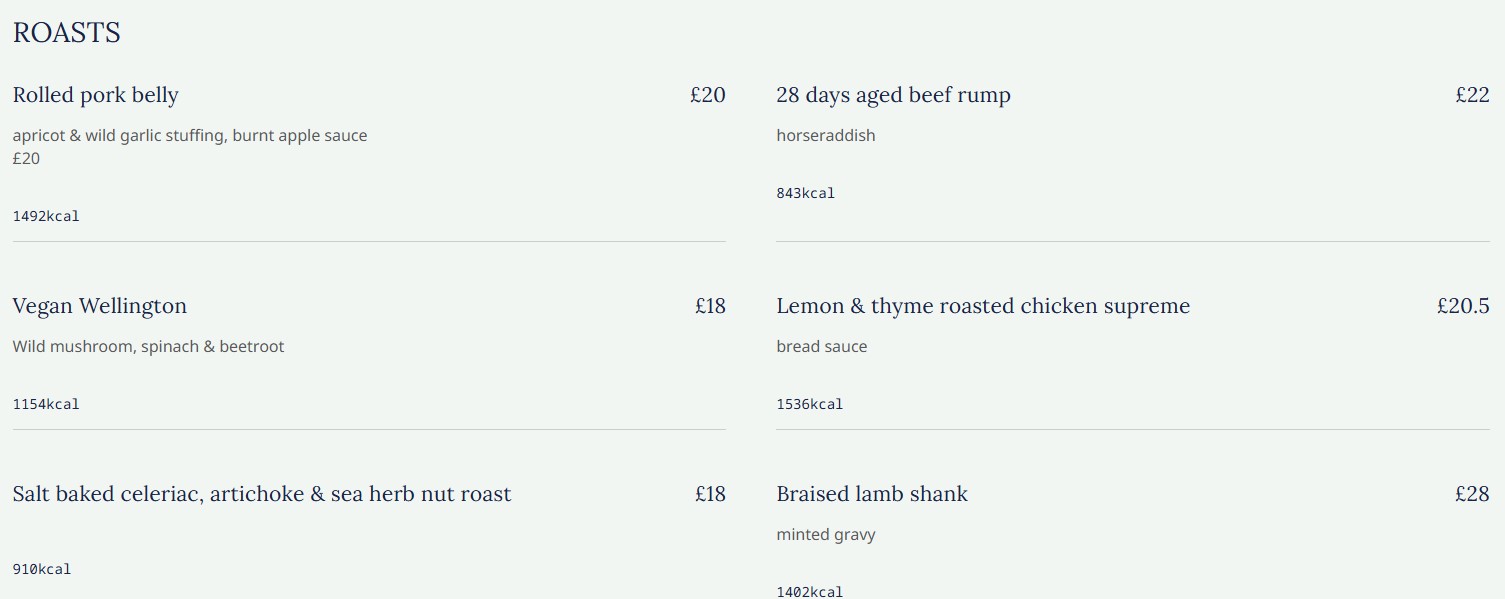
Task: Click the minted gravy description
Action: pyautogui.click(x=825, y=534)
